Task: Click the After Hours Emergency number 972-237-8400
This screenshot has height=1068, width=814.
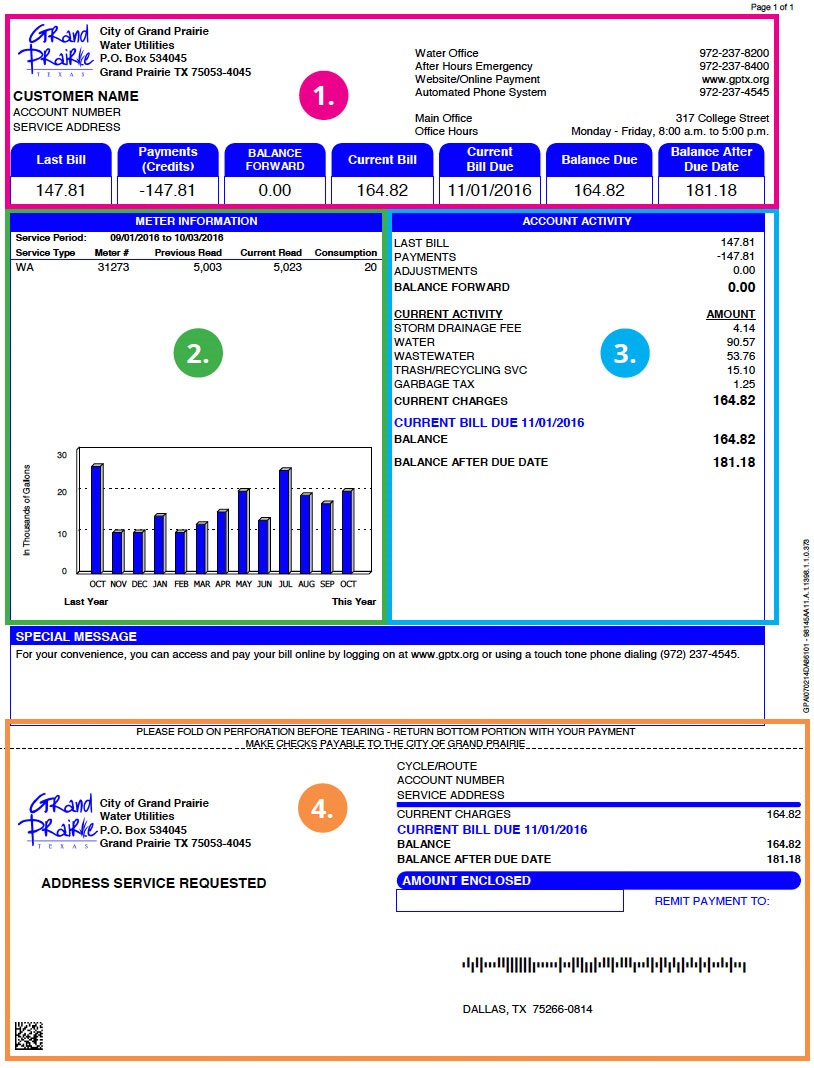Action: tap(734, 66)
